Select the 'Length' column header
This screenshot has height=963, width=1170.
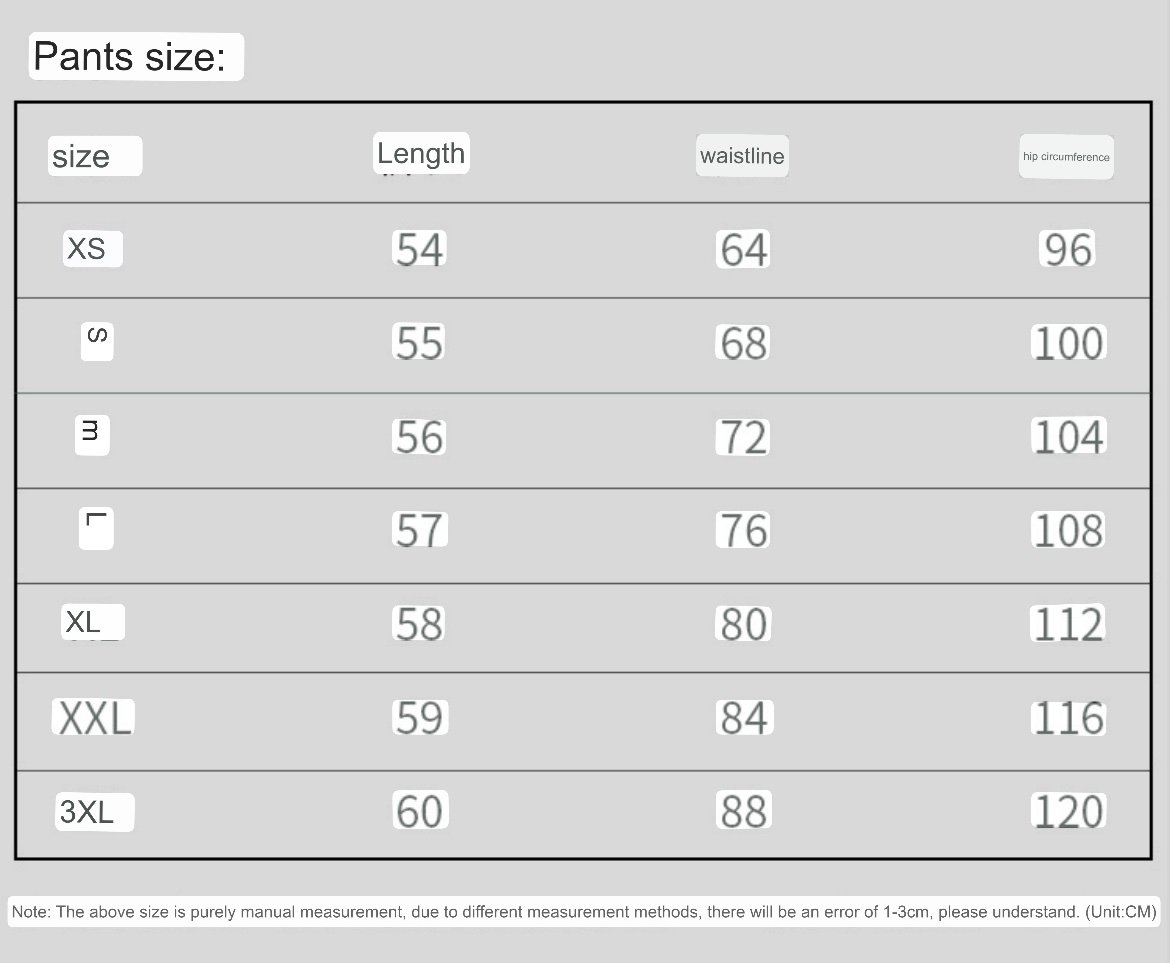[x=421, y=153]
